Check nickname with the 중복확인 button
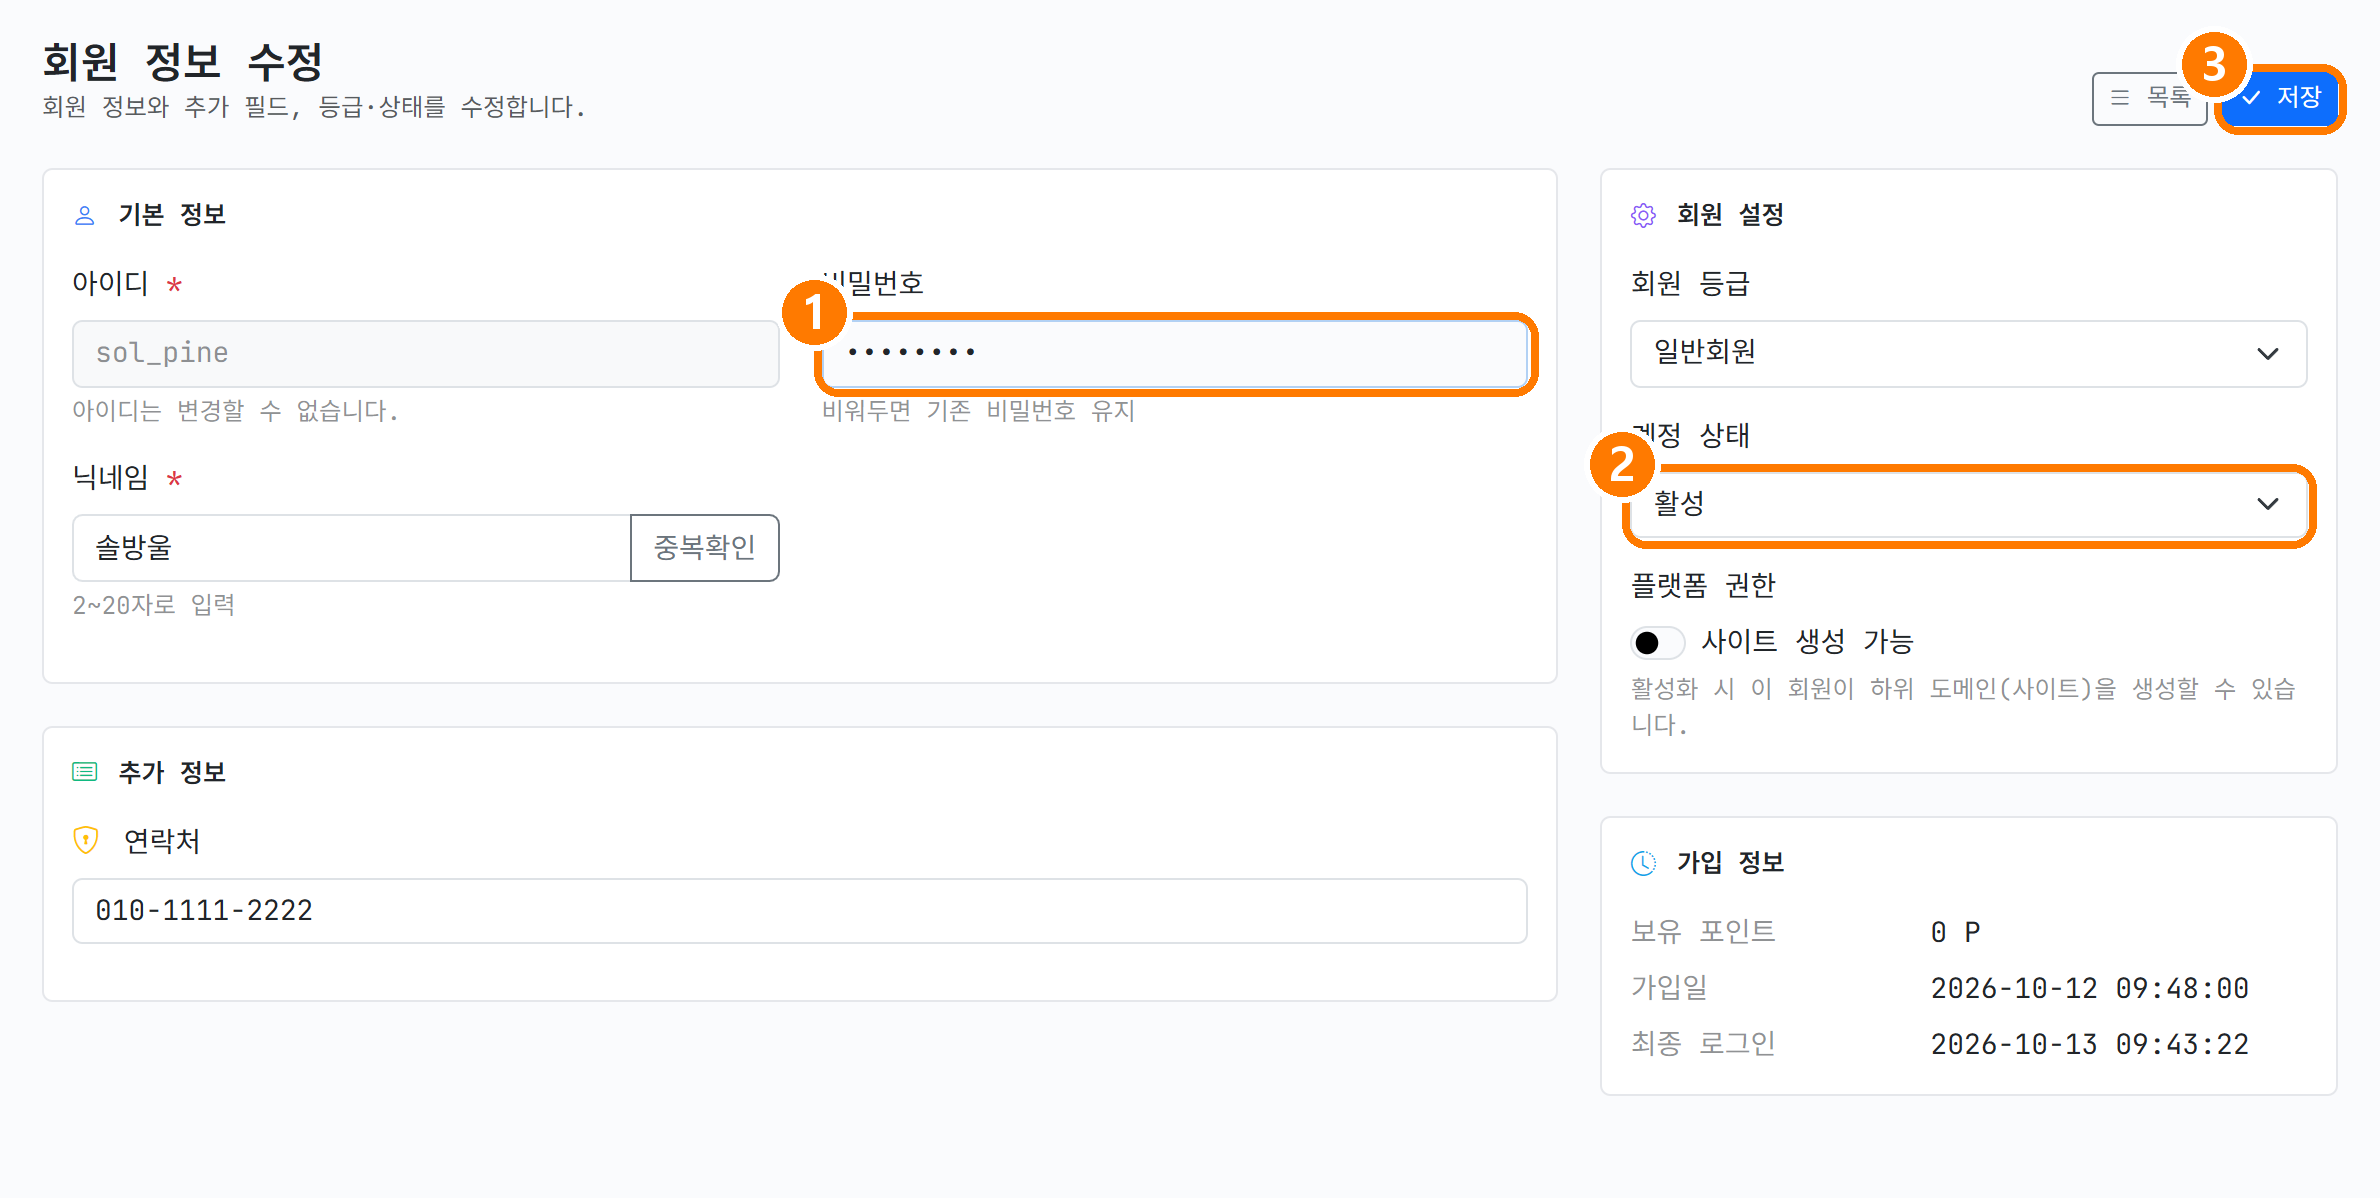2380x1198 pixels. click(705, 547)
